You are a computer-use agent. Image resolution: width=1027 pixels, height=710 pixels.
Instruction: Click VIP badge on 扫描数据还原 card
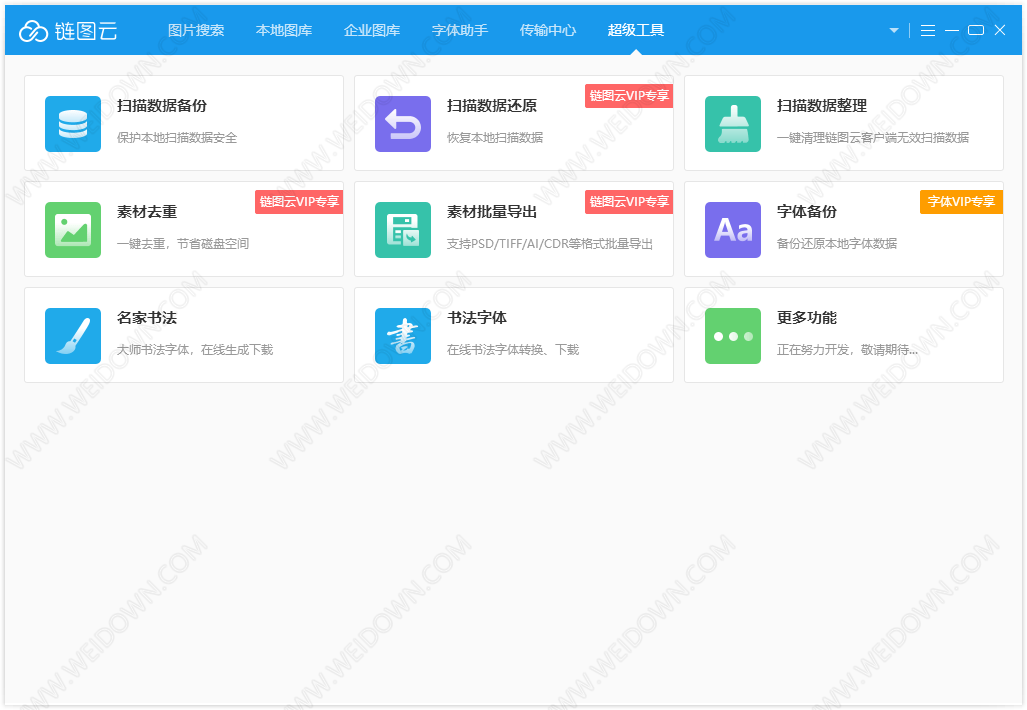(x=629, y=96)
